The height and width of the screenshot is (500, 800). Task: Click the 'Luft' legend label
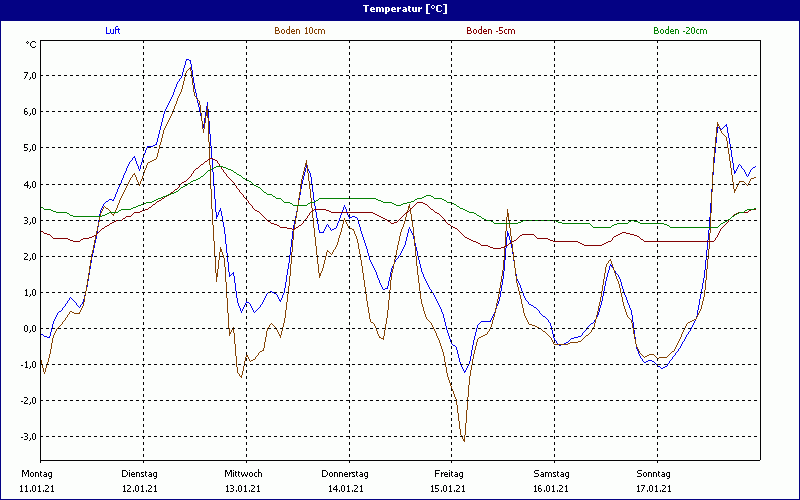[112, 31]
